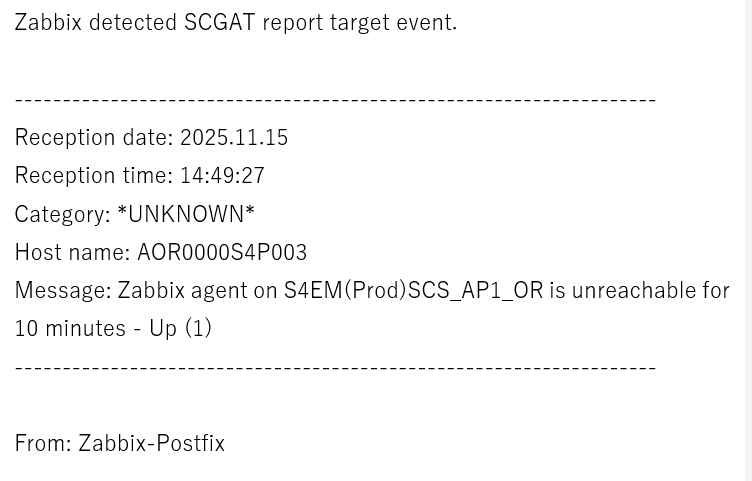This screenshot has height=481, width=752.
Task: Click the '10 minutes - Up (1)' text
Action: click(113, 328)
